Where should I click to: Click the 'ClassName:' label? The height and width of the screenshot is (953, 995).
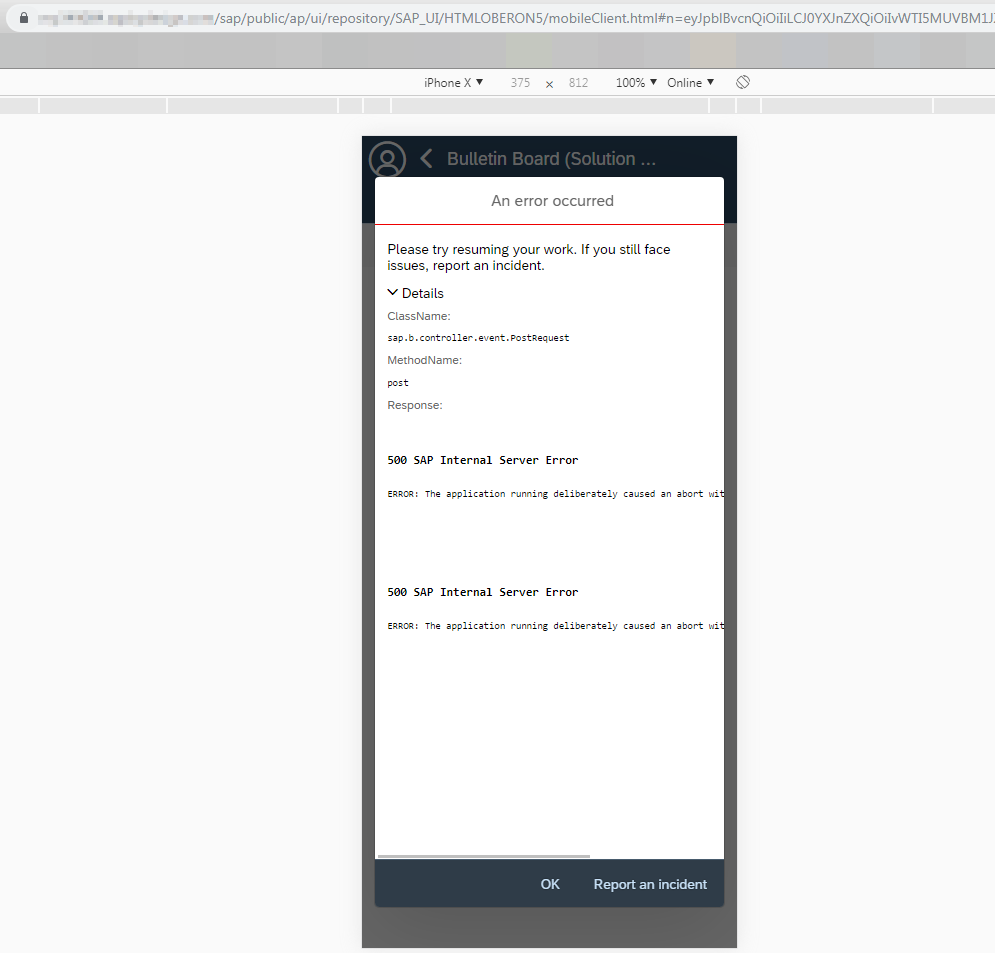click(419, 316)
